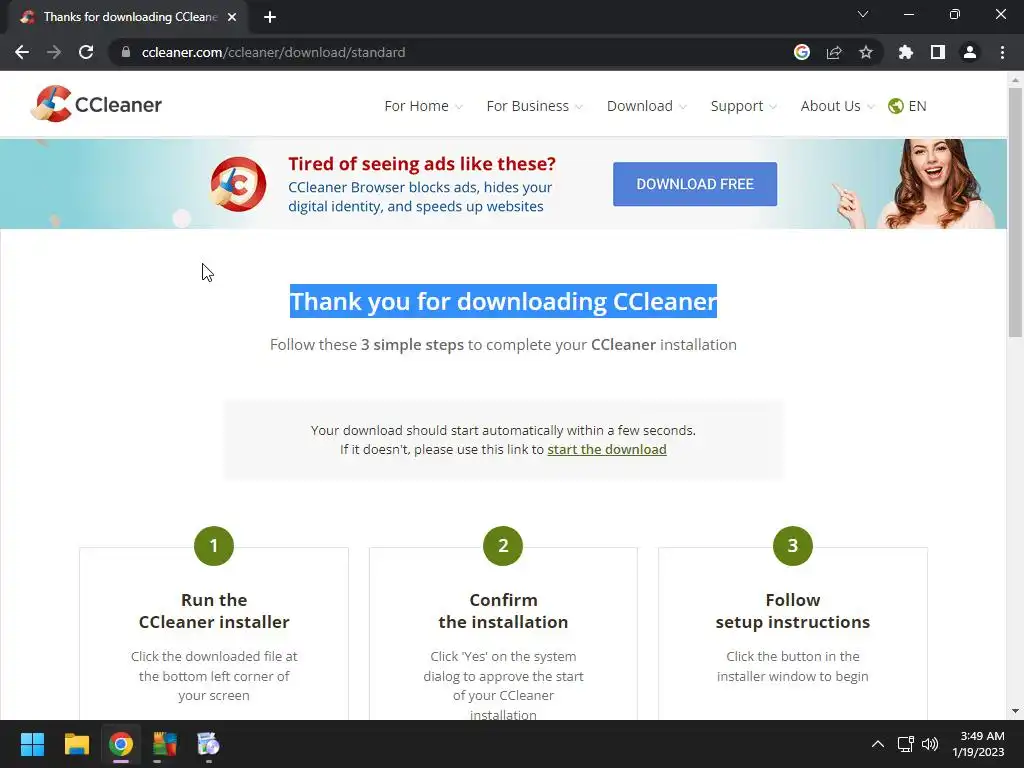The height and width of the screenshot is (768, 1024).
Task: Open the volume speaker tray icon
Action: pyautogui.click(x=930, y=744)
